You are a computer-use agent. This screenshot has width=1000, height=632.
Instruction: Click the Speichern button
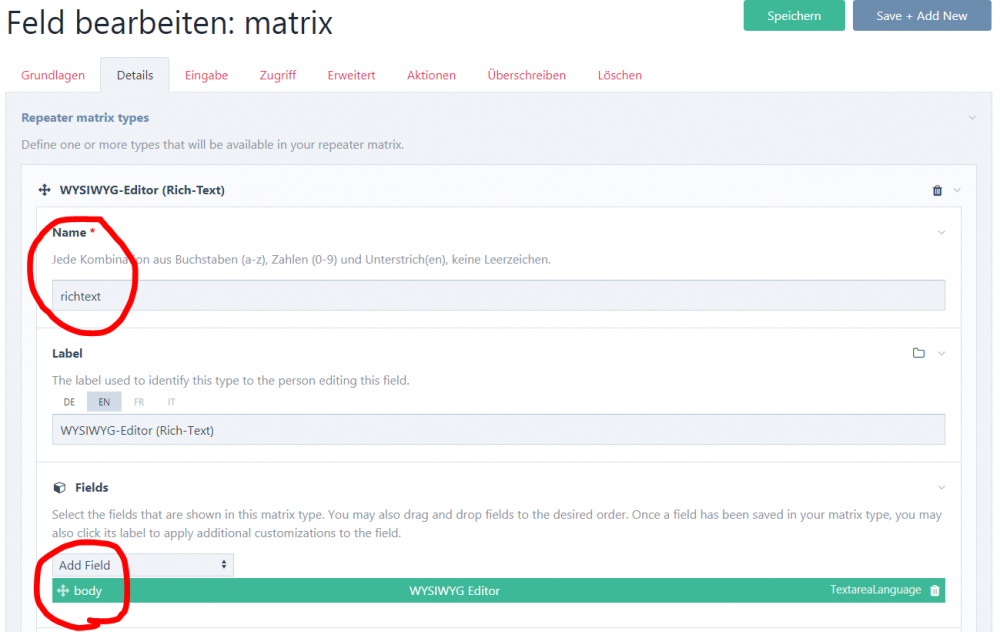794,15
